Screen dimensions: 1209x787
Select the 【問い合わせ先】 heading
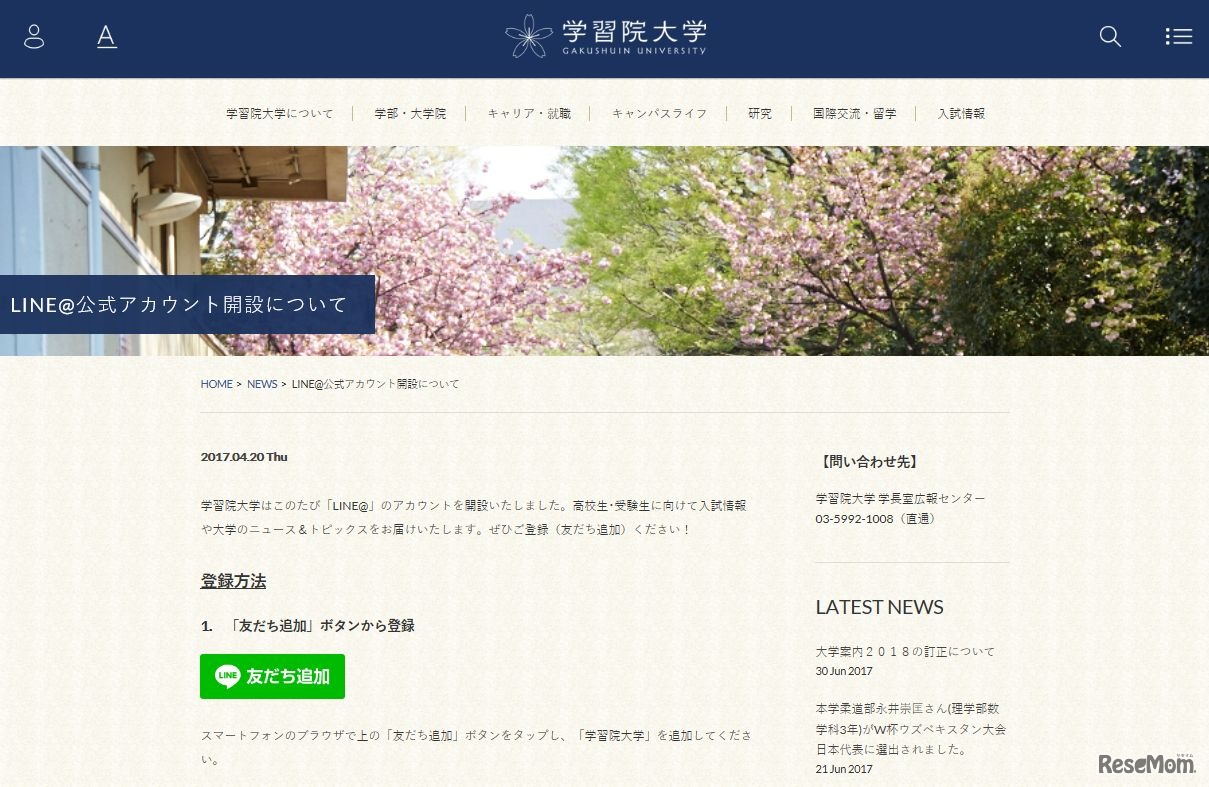867,462
